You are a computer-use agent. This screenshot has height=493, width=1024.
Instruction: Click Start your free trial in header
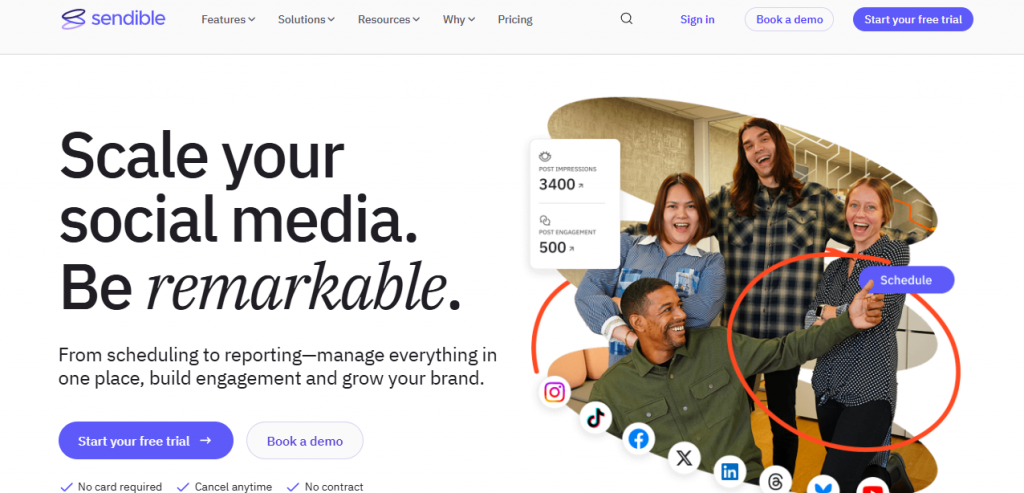913,20
